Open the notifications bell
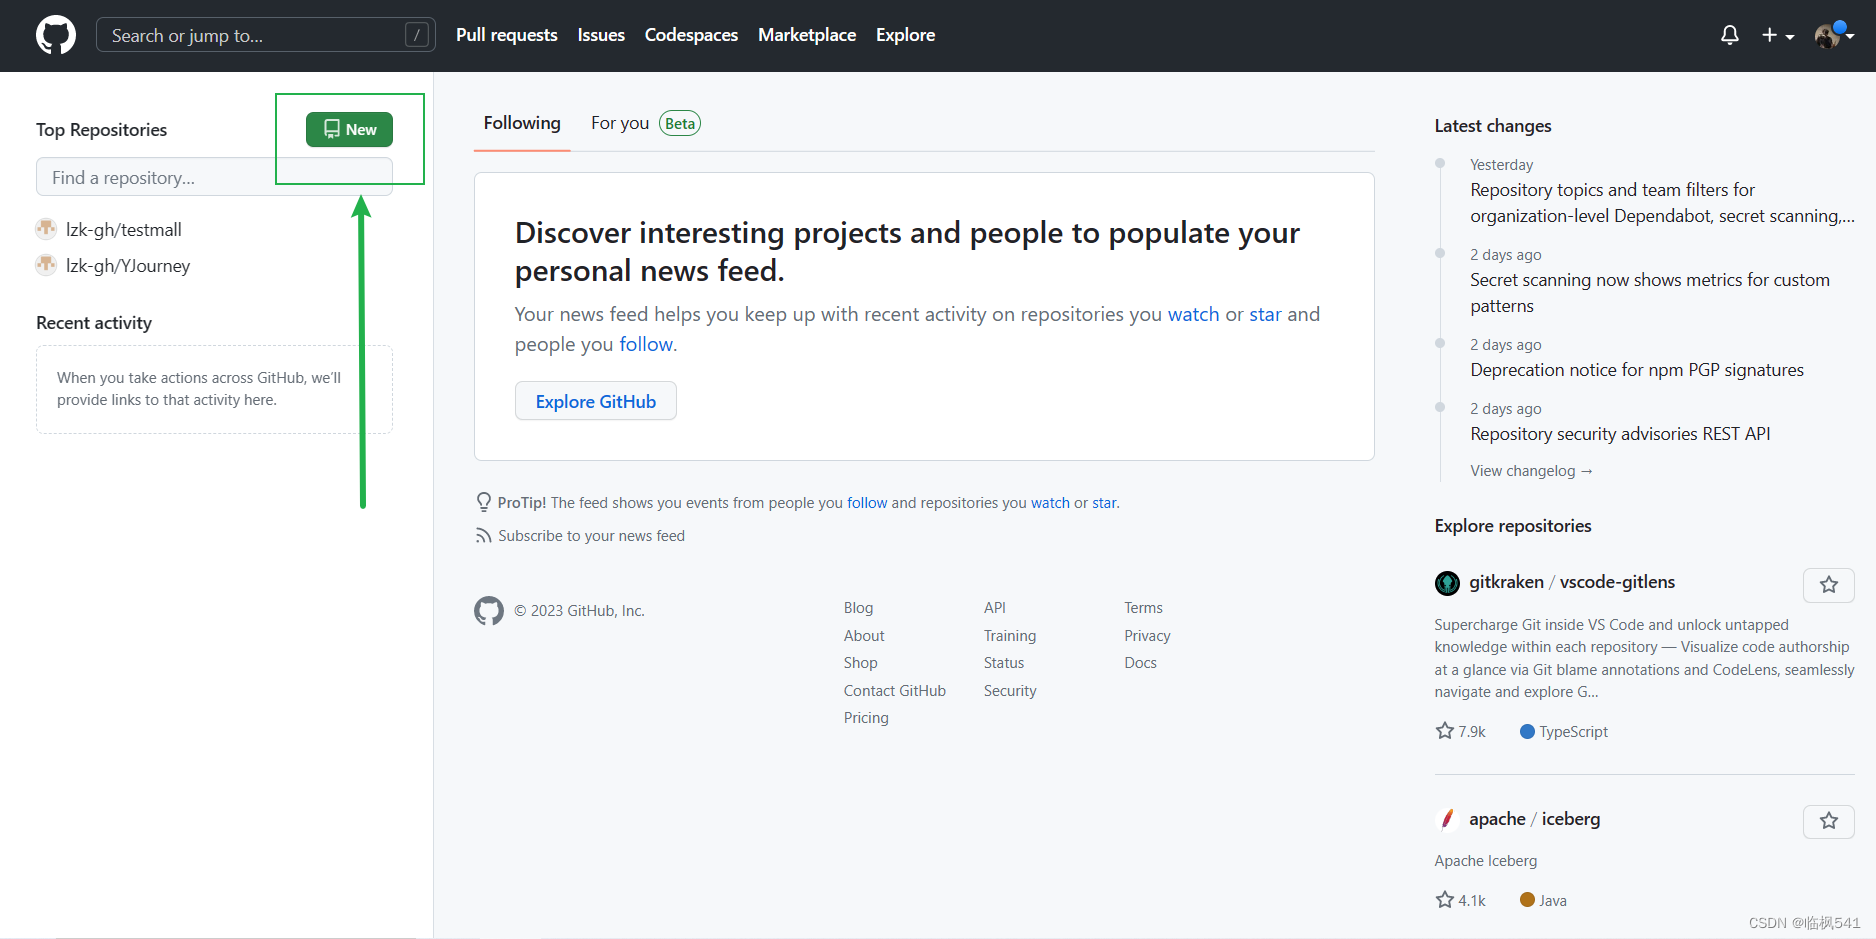This screenshot has width=1876, height=939. pyautogui.click(x=1730, y=35)
